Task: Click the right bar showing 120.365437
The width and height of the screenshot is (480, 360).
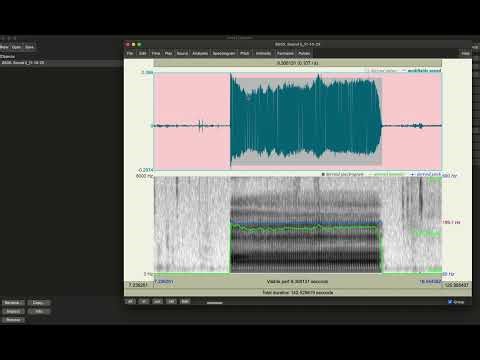Action: tap(457, 285)
